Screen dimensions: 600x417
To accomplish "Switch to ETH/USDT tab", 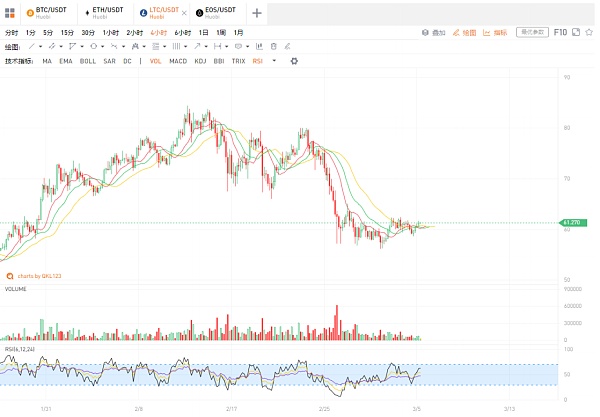I will tap(104, 13).
